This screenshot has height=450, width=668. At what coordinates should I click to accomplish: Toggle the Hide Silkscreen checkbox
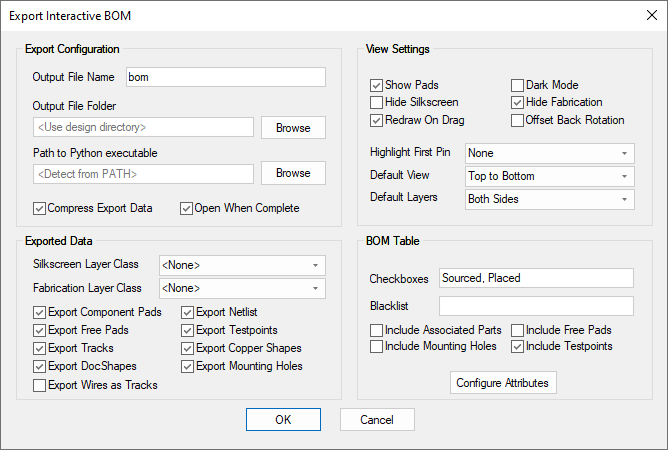pyautogui.click(x=377, y=103)
